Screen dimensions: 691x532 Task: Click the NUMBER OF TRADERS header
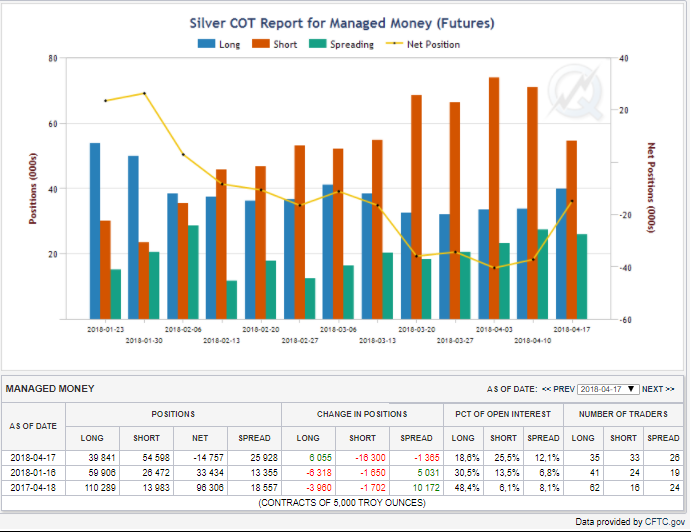coord(623,414)
